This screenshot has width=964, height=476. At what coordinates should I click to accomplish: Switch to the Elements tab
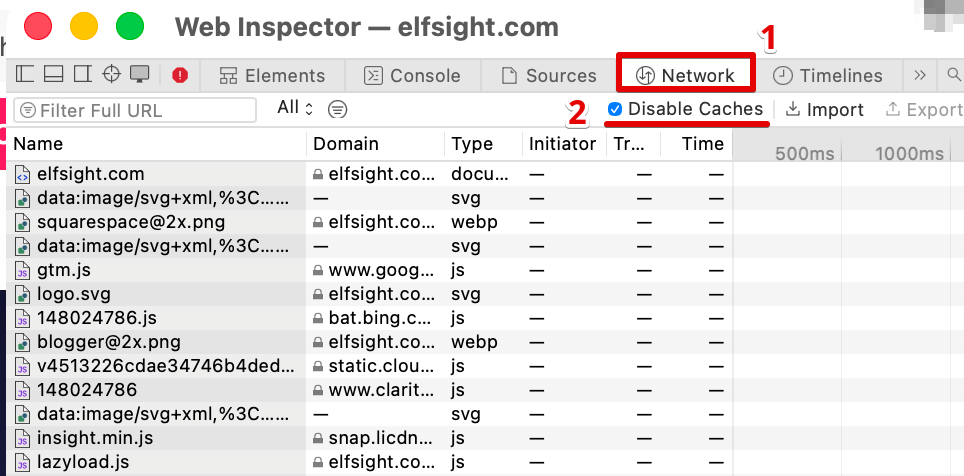272,76
